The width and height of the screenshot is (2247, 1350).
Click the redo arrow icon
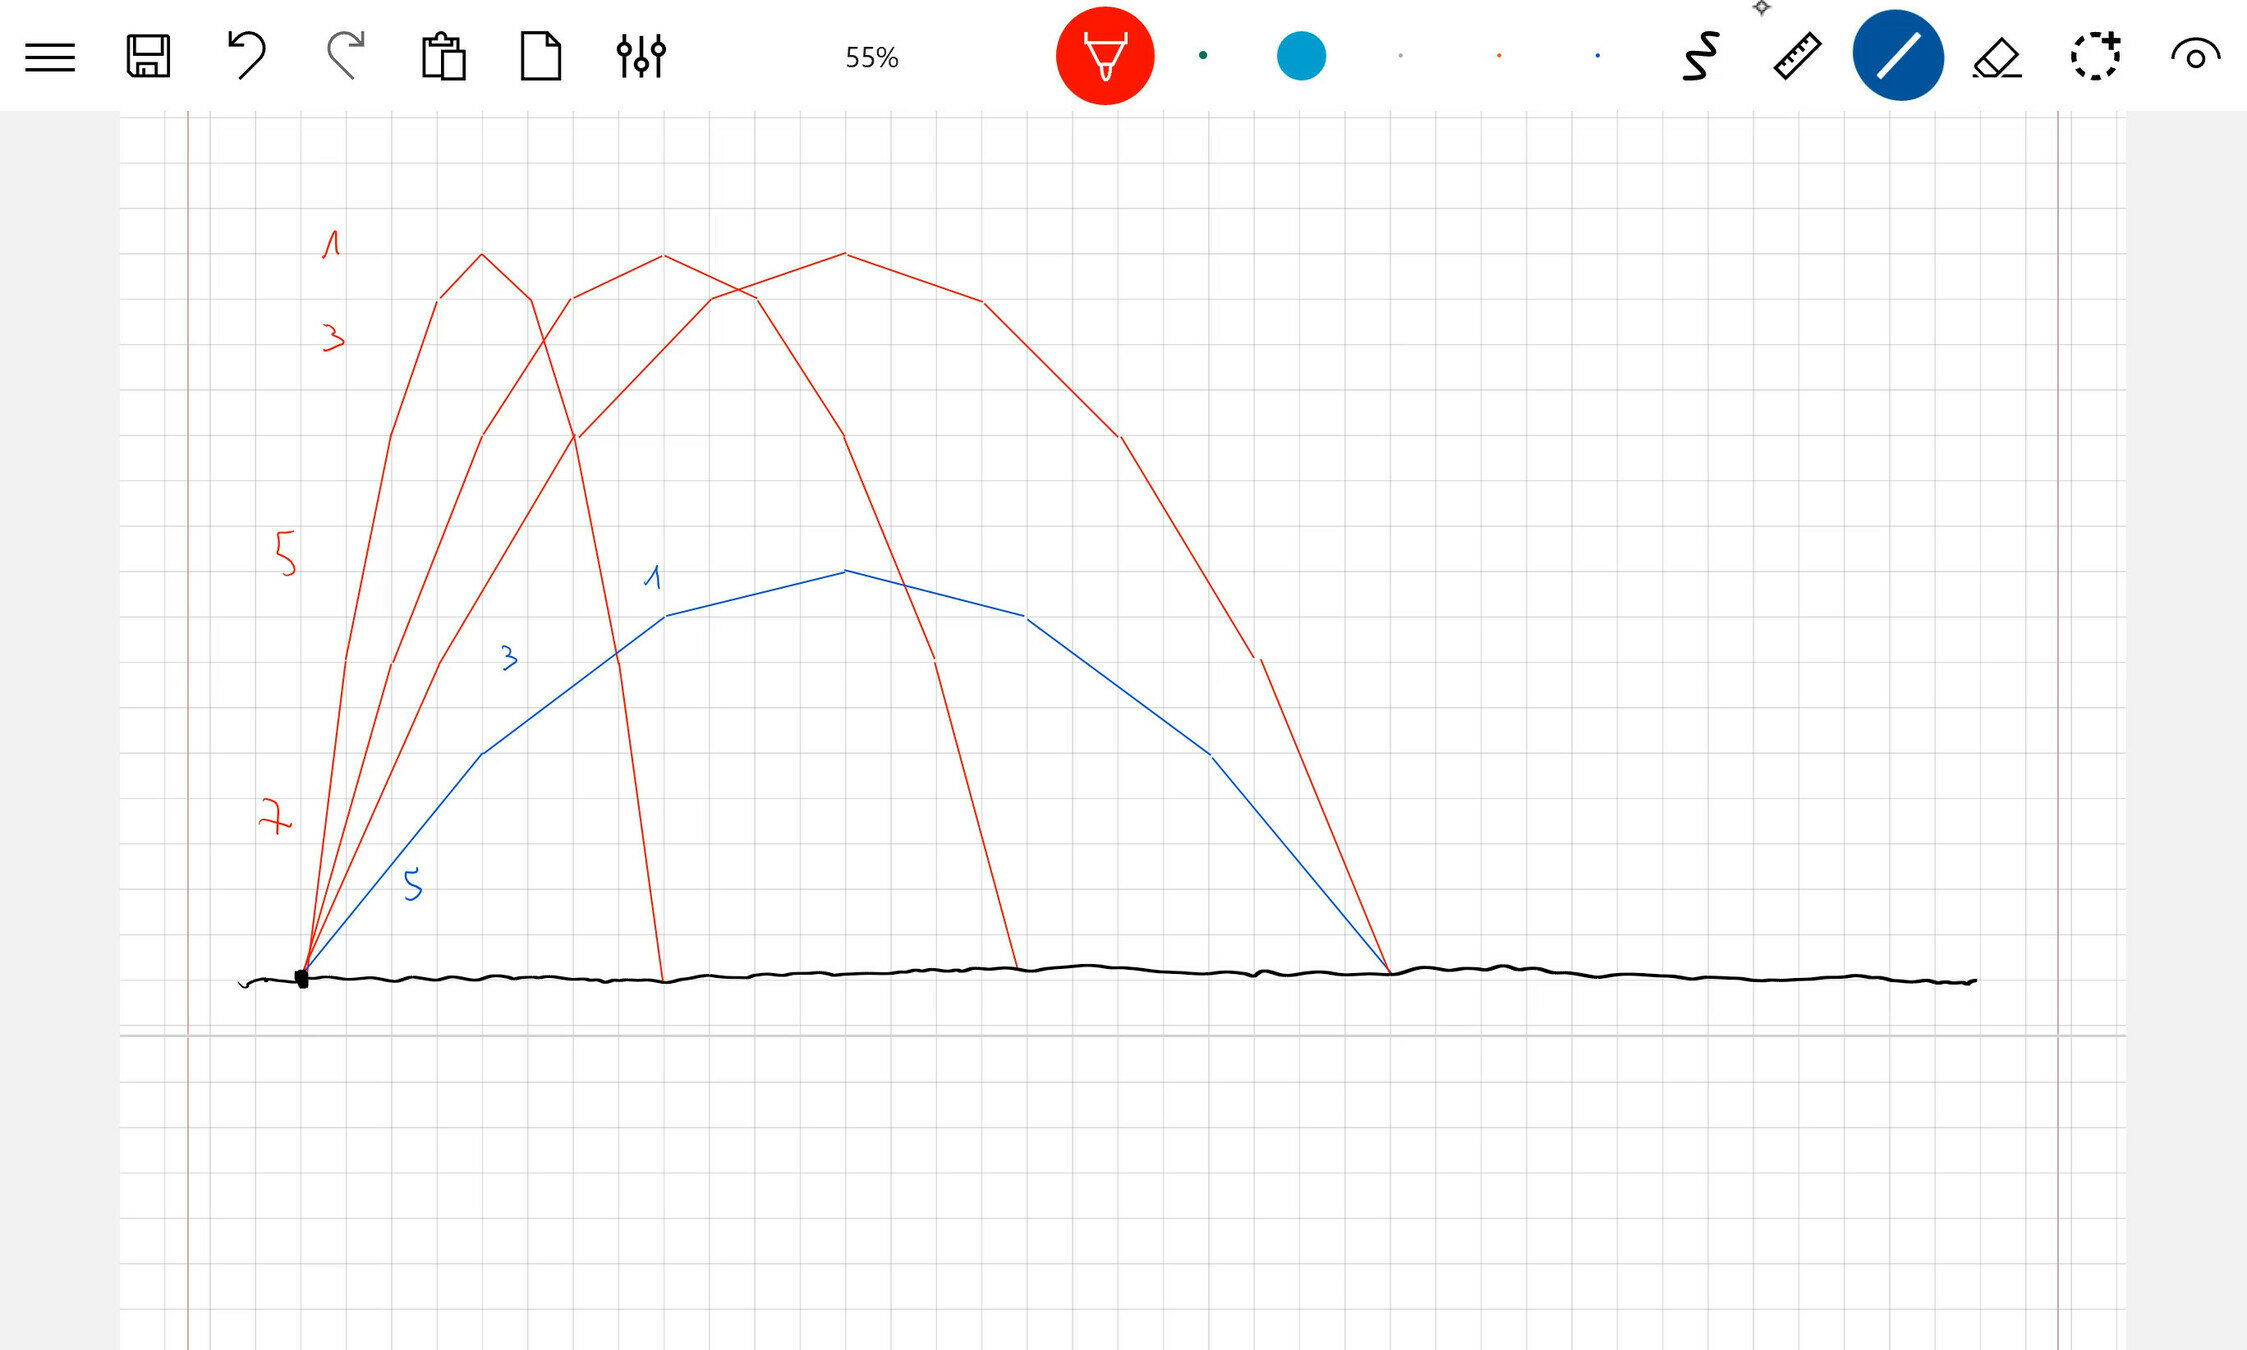pos(345,55)
